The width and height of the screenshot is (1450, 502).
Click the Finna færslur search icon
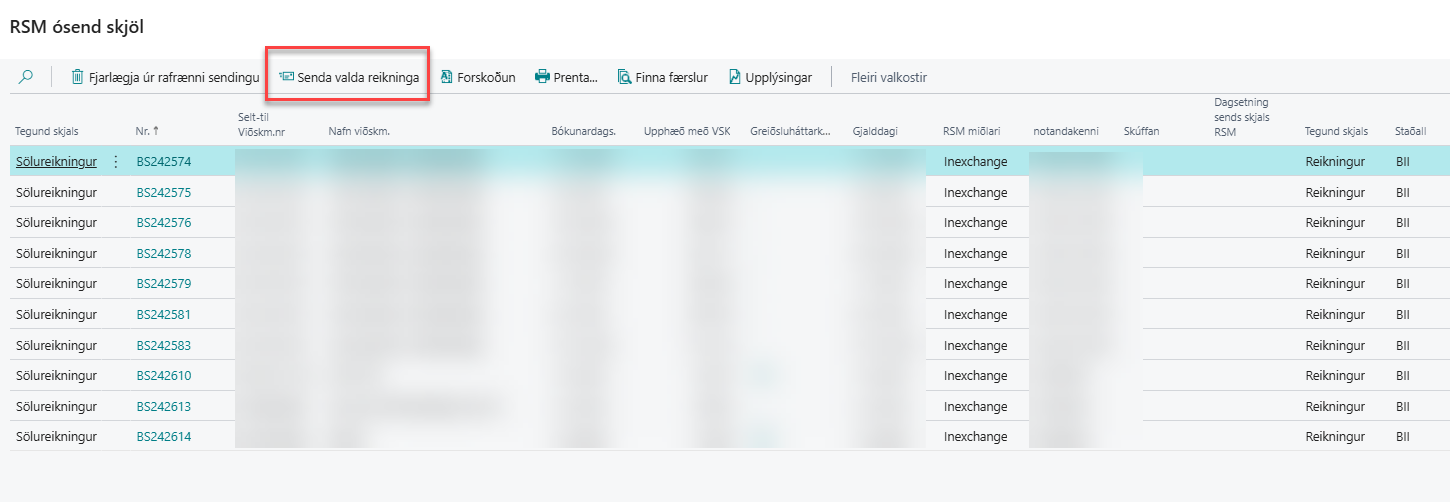point(624,77)
